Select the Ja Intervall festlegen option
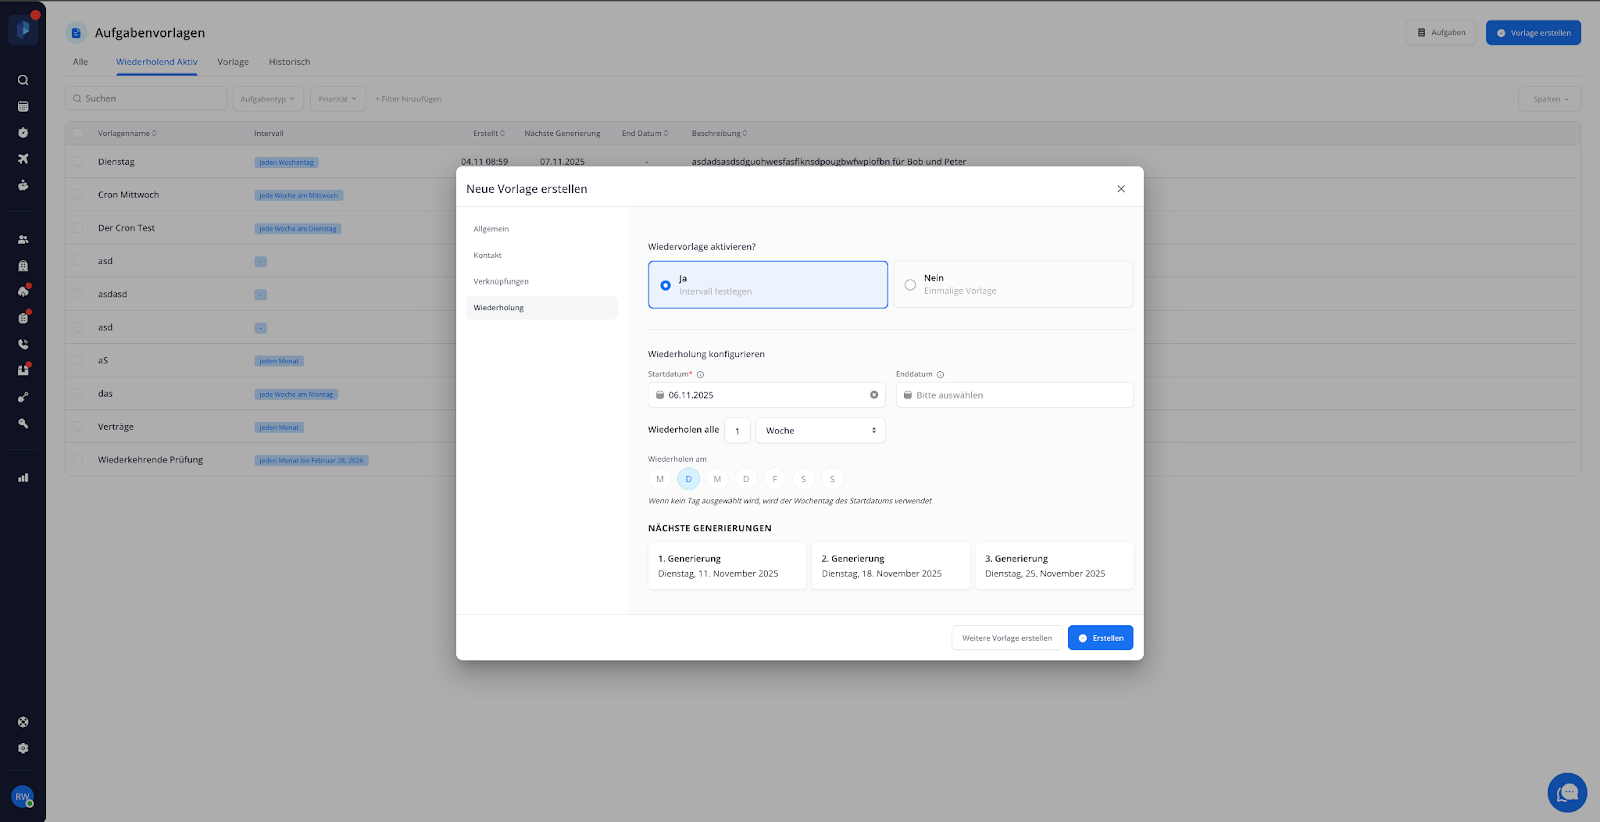1600x822 pixels. [x=767, y=285]
